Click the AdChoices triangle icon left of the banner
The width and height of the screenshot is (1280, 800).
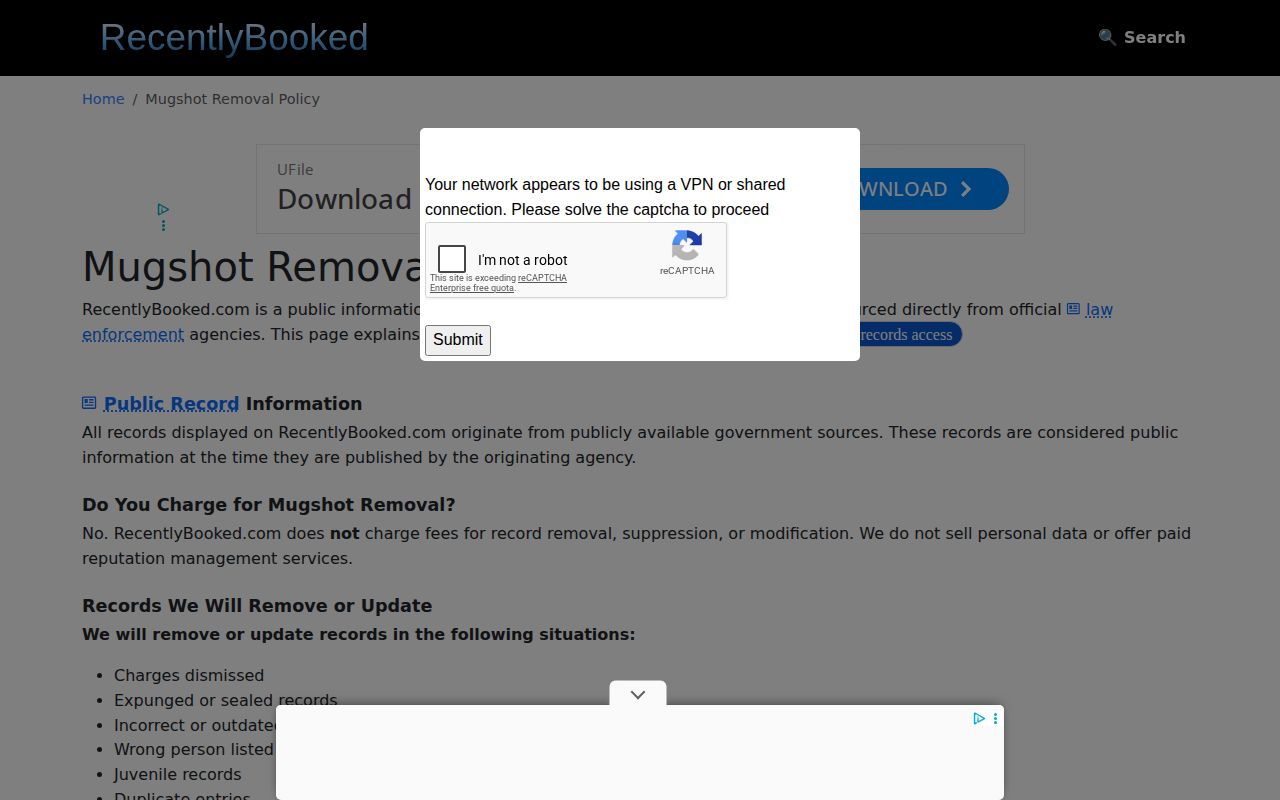163,209
